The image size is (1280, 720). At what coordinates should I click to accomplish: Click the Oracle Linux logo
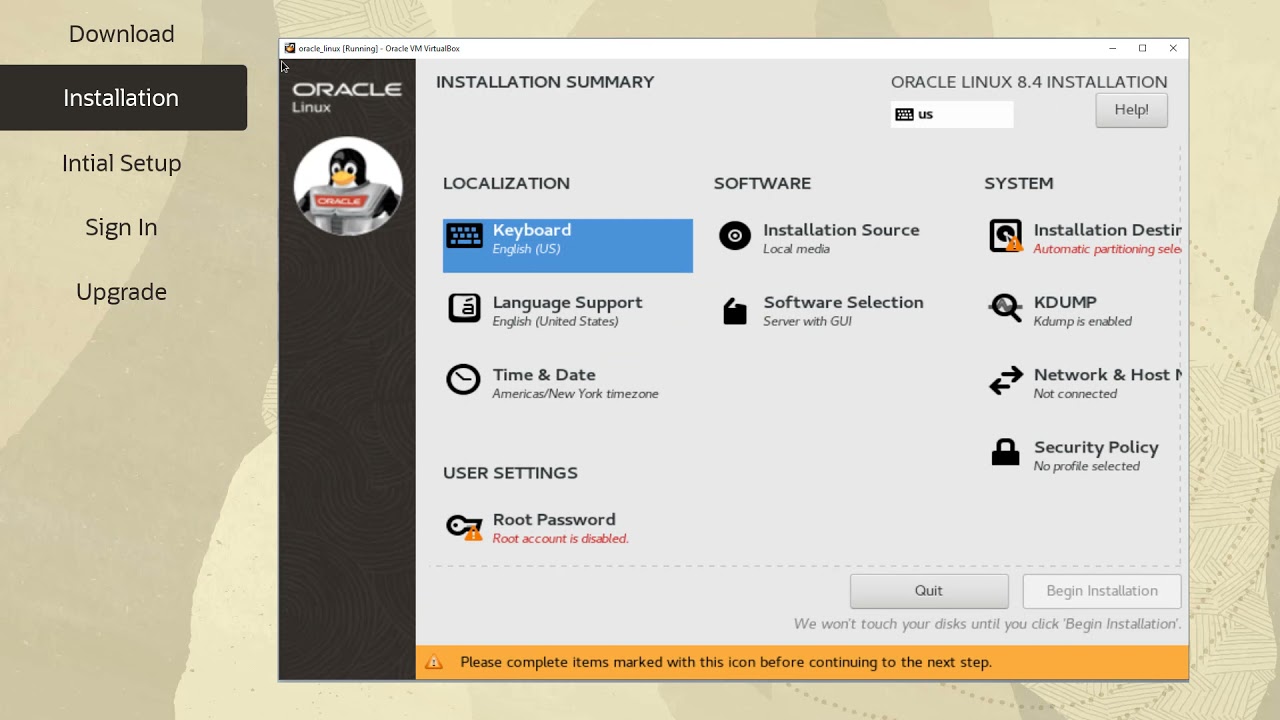coord(347,96)
